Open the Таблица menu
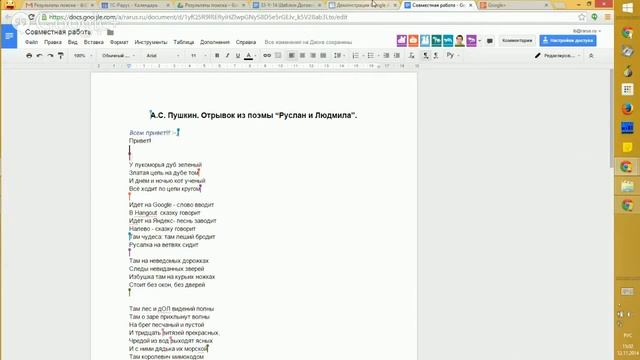Image resolution: width=640 pixels, height=360 pixels. click(x=184, y=42)
